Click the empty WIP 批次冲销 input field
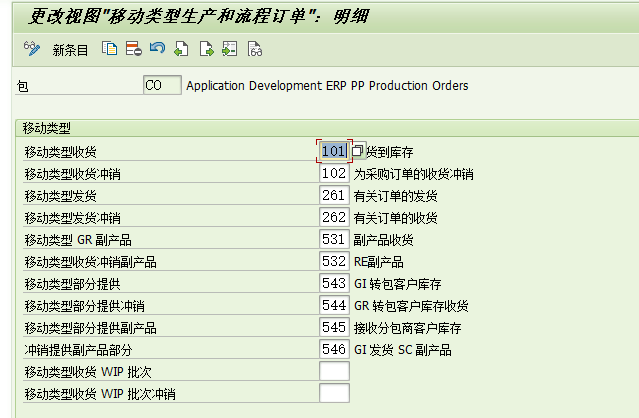The height and width of the screenshot is (418, 639). point(334,393)
